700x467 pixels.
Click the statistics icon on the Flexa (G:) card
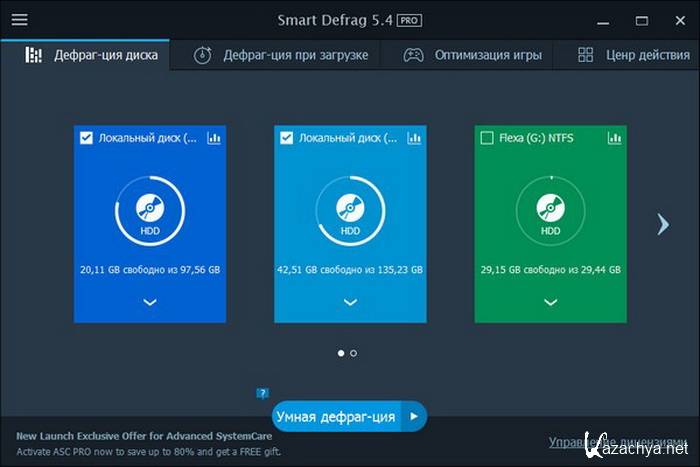pos(614,138)
